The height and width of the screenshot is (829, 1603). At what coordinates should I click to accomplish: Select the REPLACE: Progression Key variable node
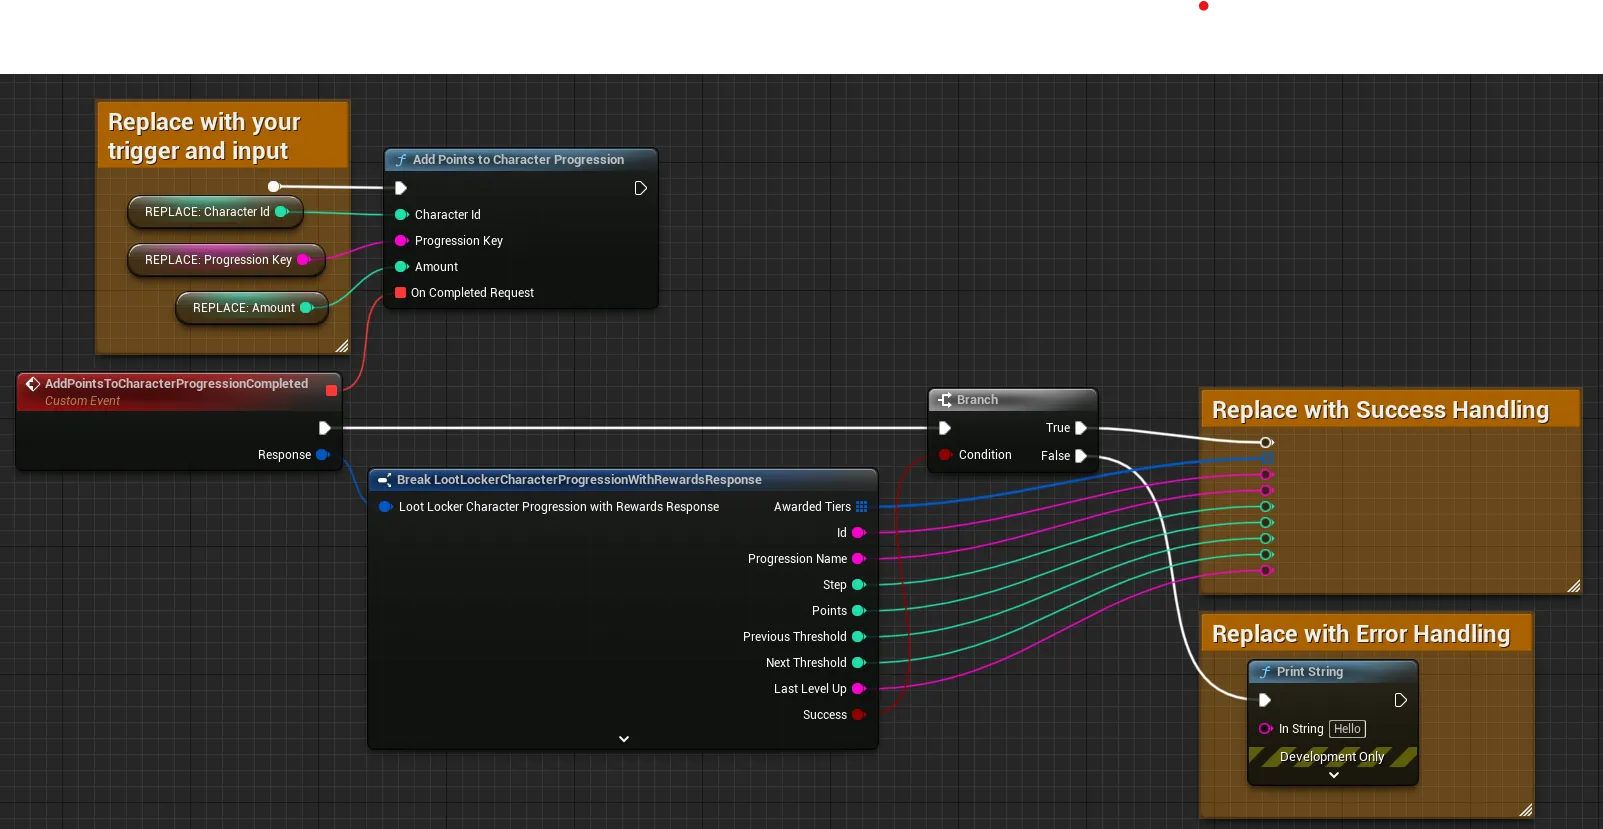point(226,260)
